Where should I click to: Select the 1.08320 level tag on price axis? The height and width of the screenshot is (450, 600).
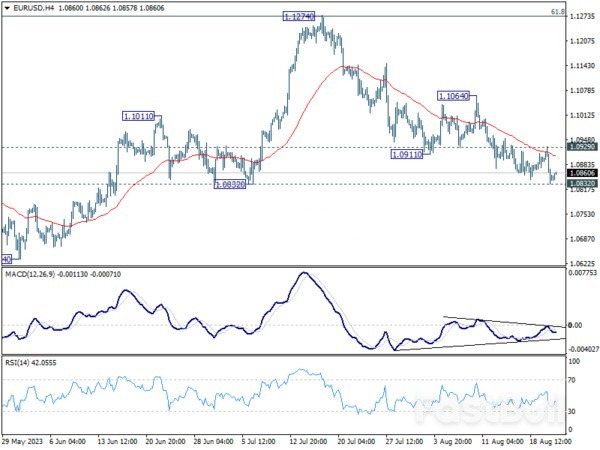pyautogui.click(x=582, y=184)
